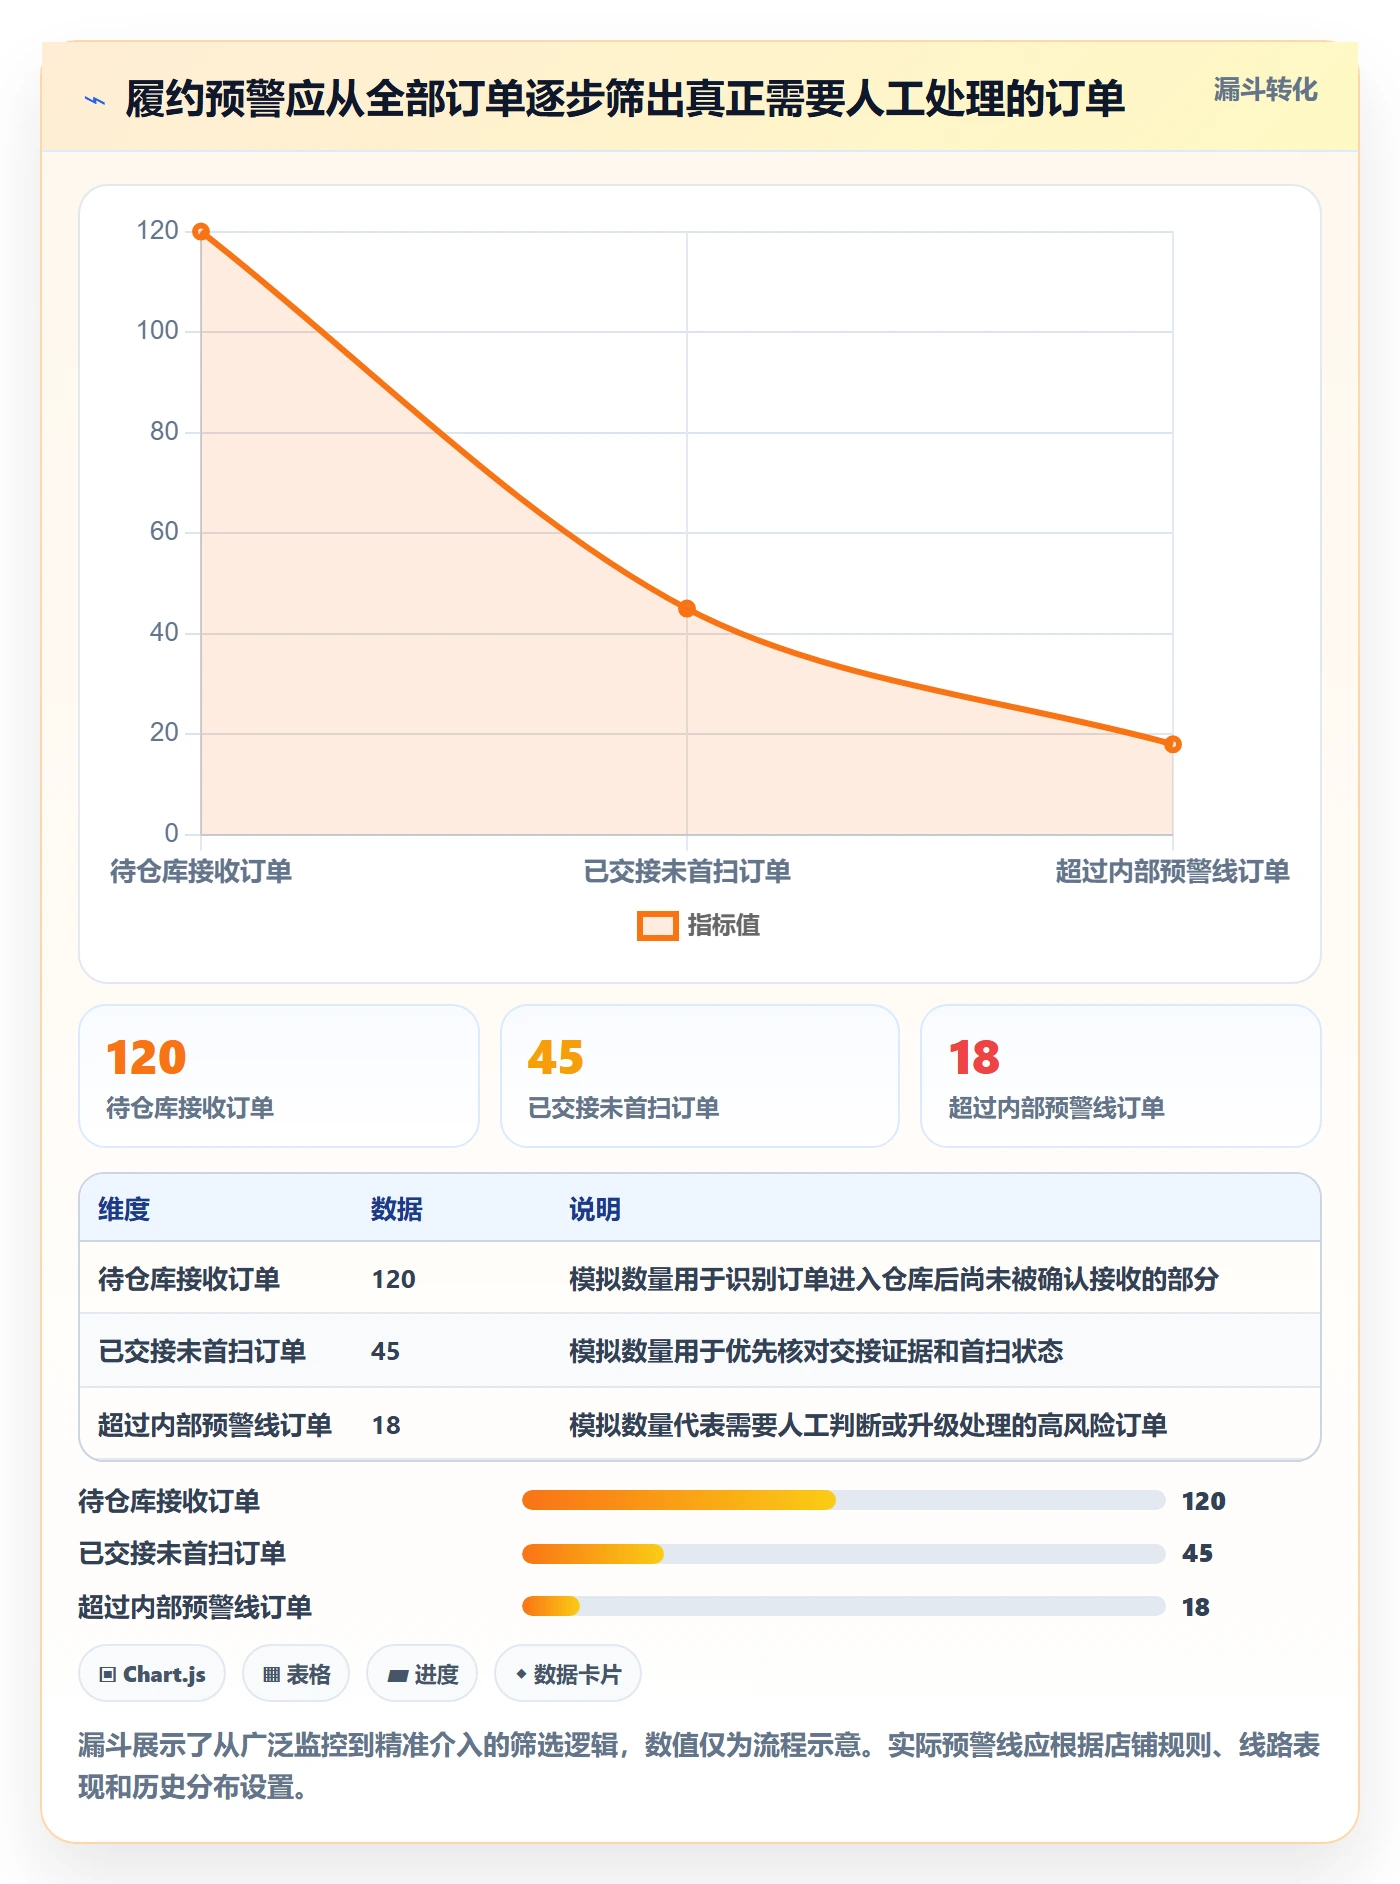
Task: Click x-axis label 超过内部预警线订单 under the chart
Action: [1173, 872]
